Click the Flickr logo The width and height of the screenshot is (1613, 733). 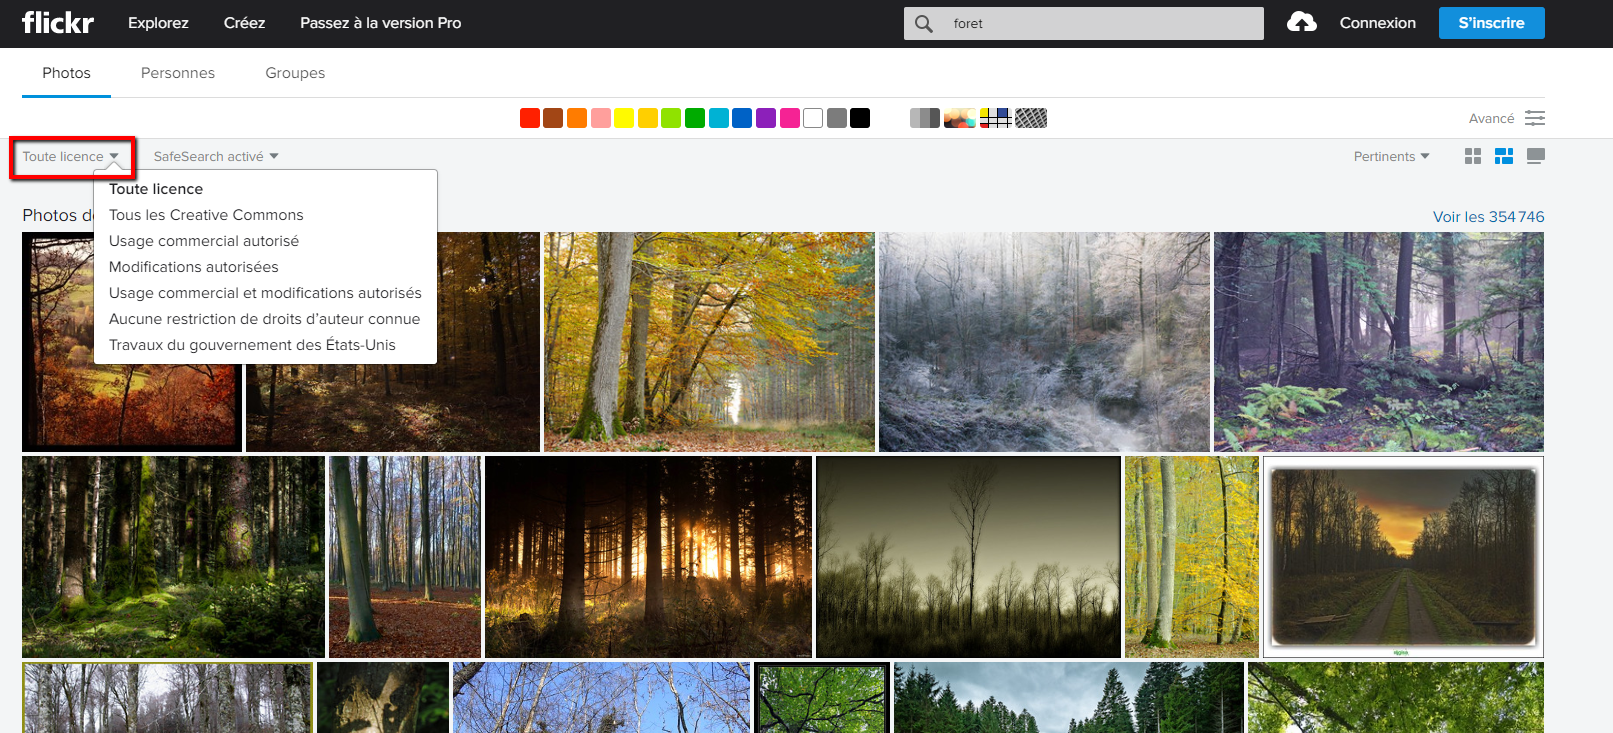[58, 23]
